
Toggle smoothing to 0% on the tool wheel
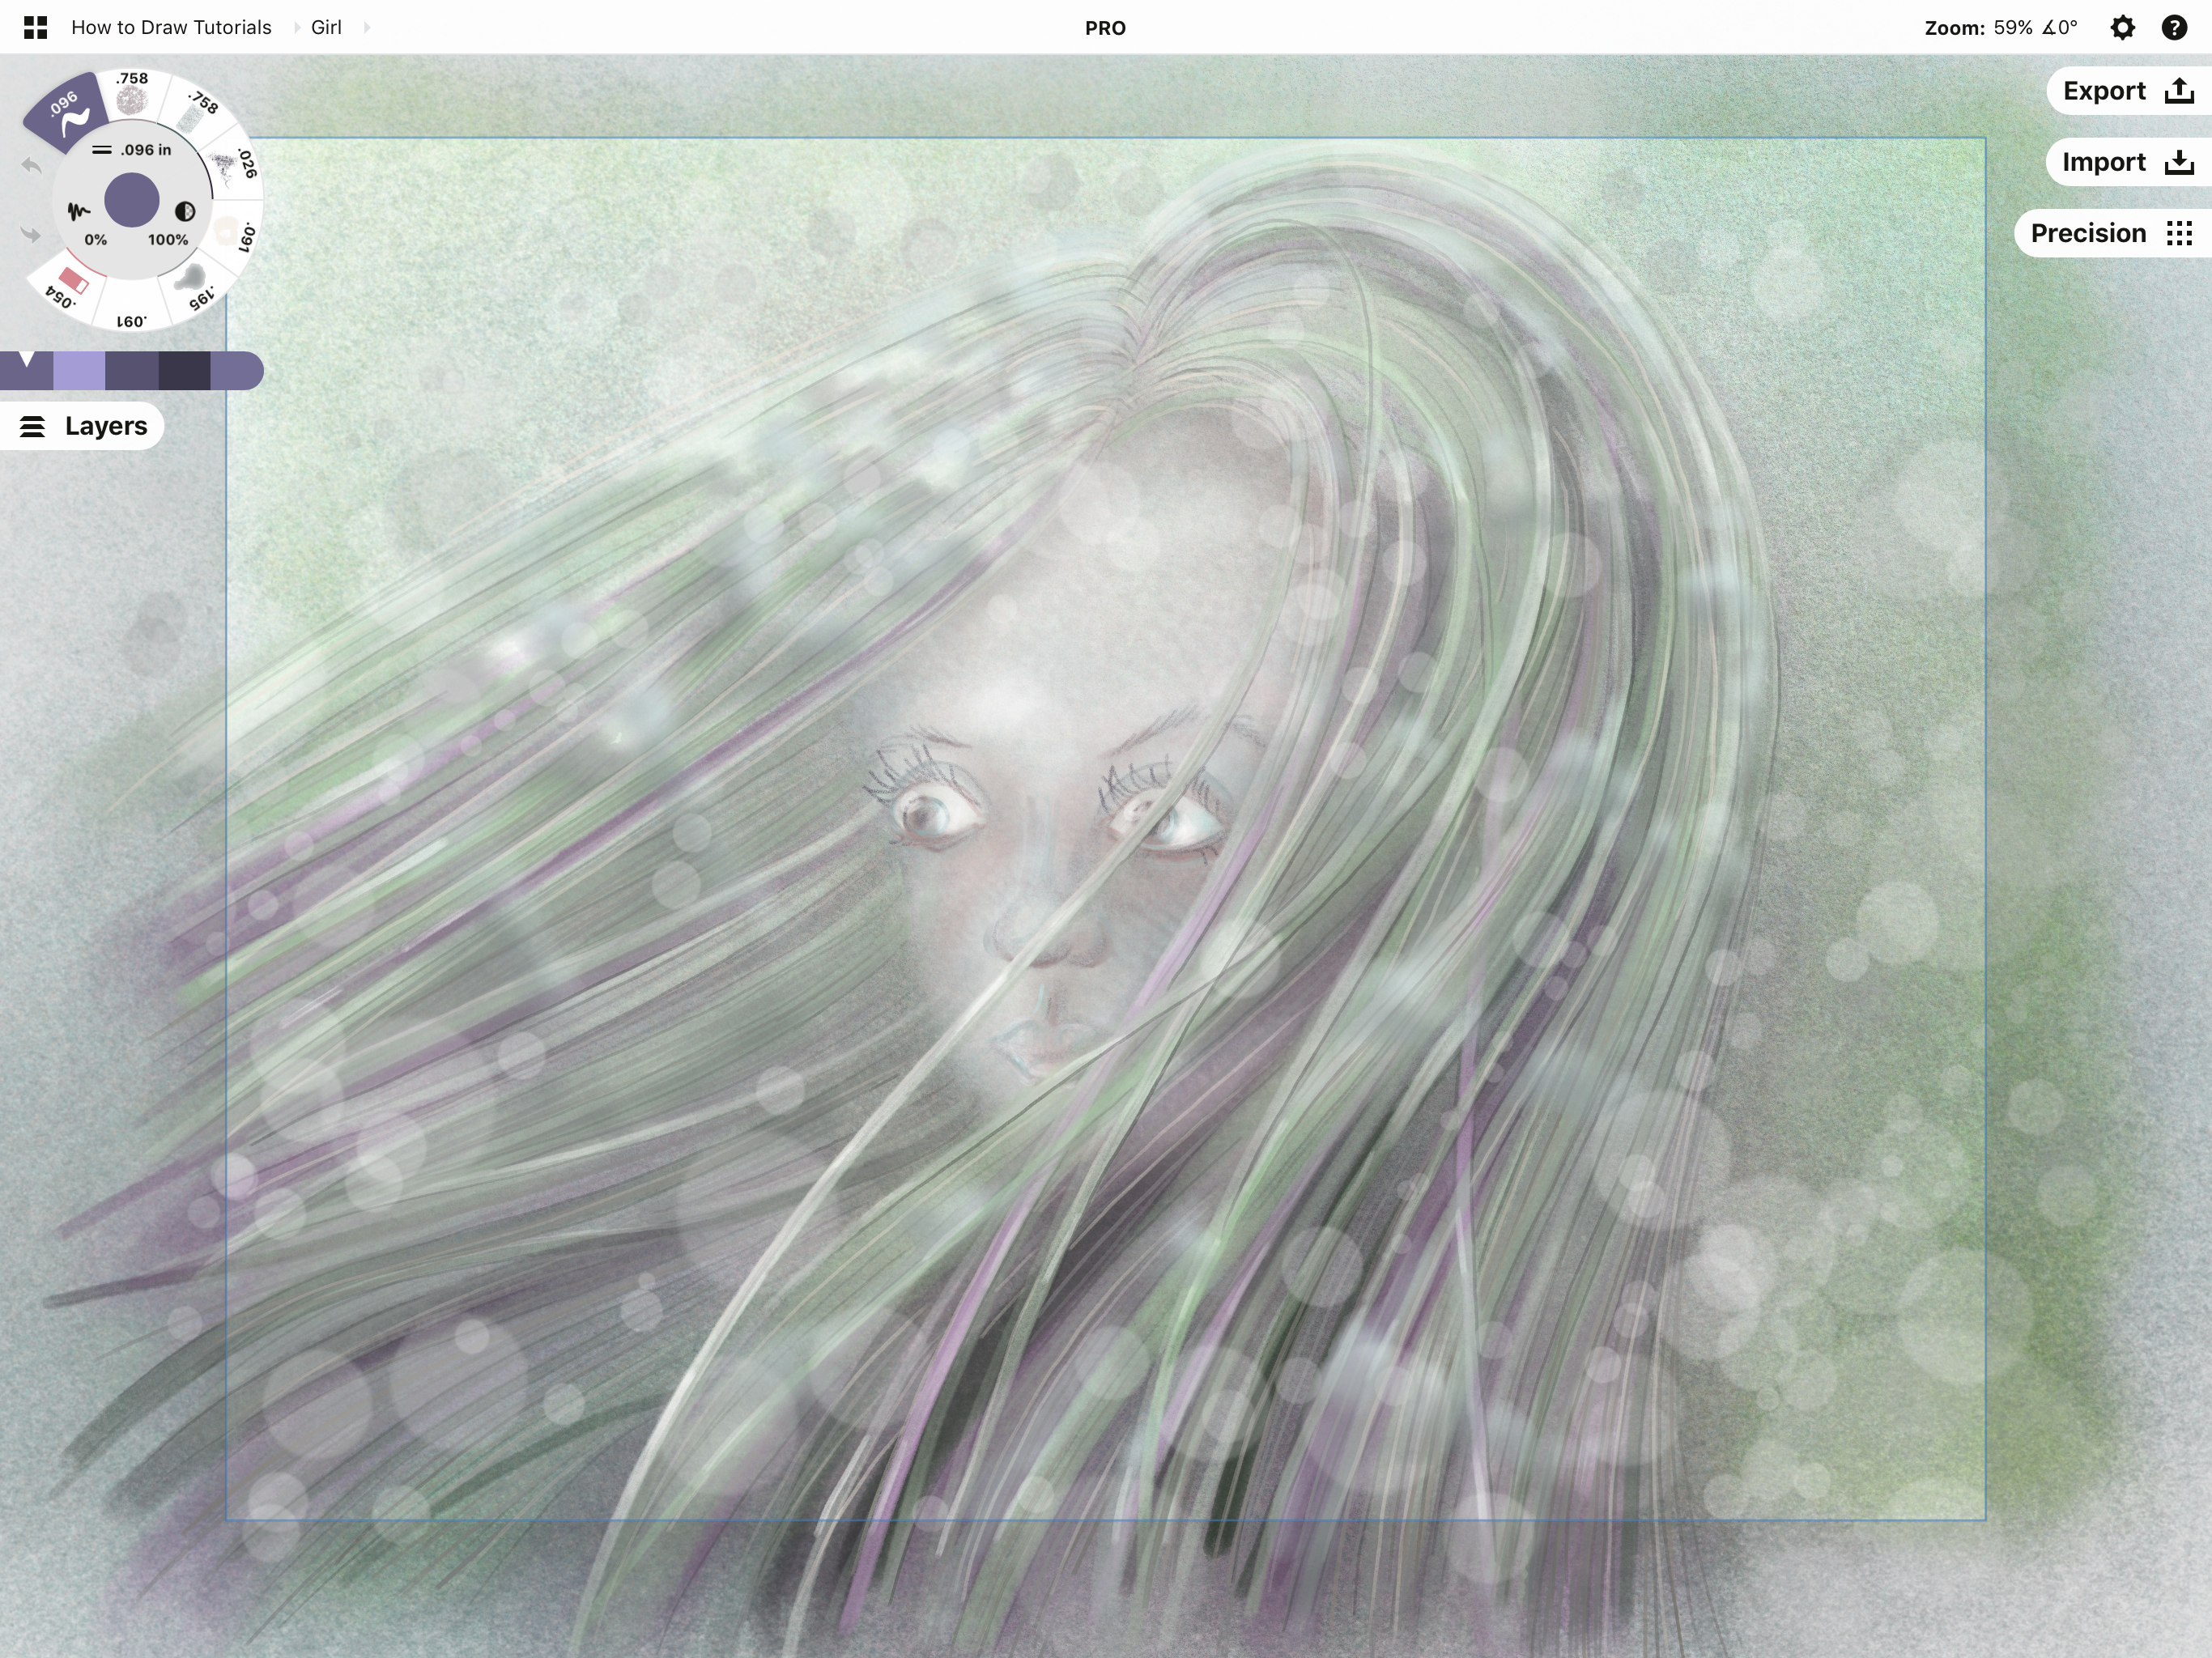pyautogui.click(x=96, y=241)
